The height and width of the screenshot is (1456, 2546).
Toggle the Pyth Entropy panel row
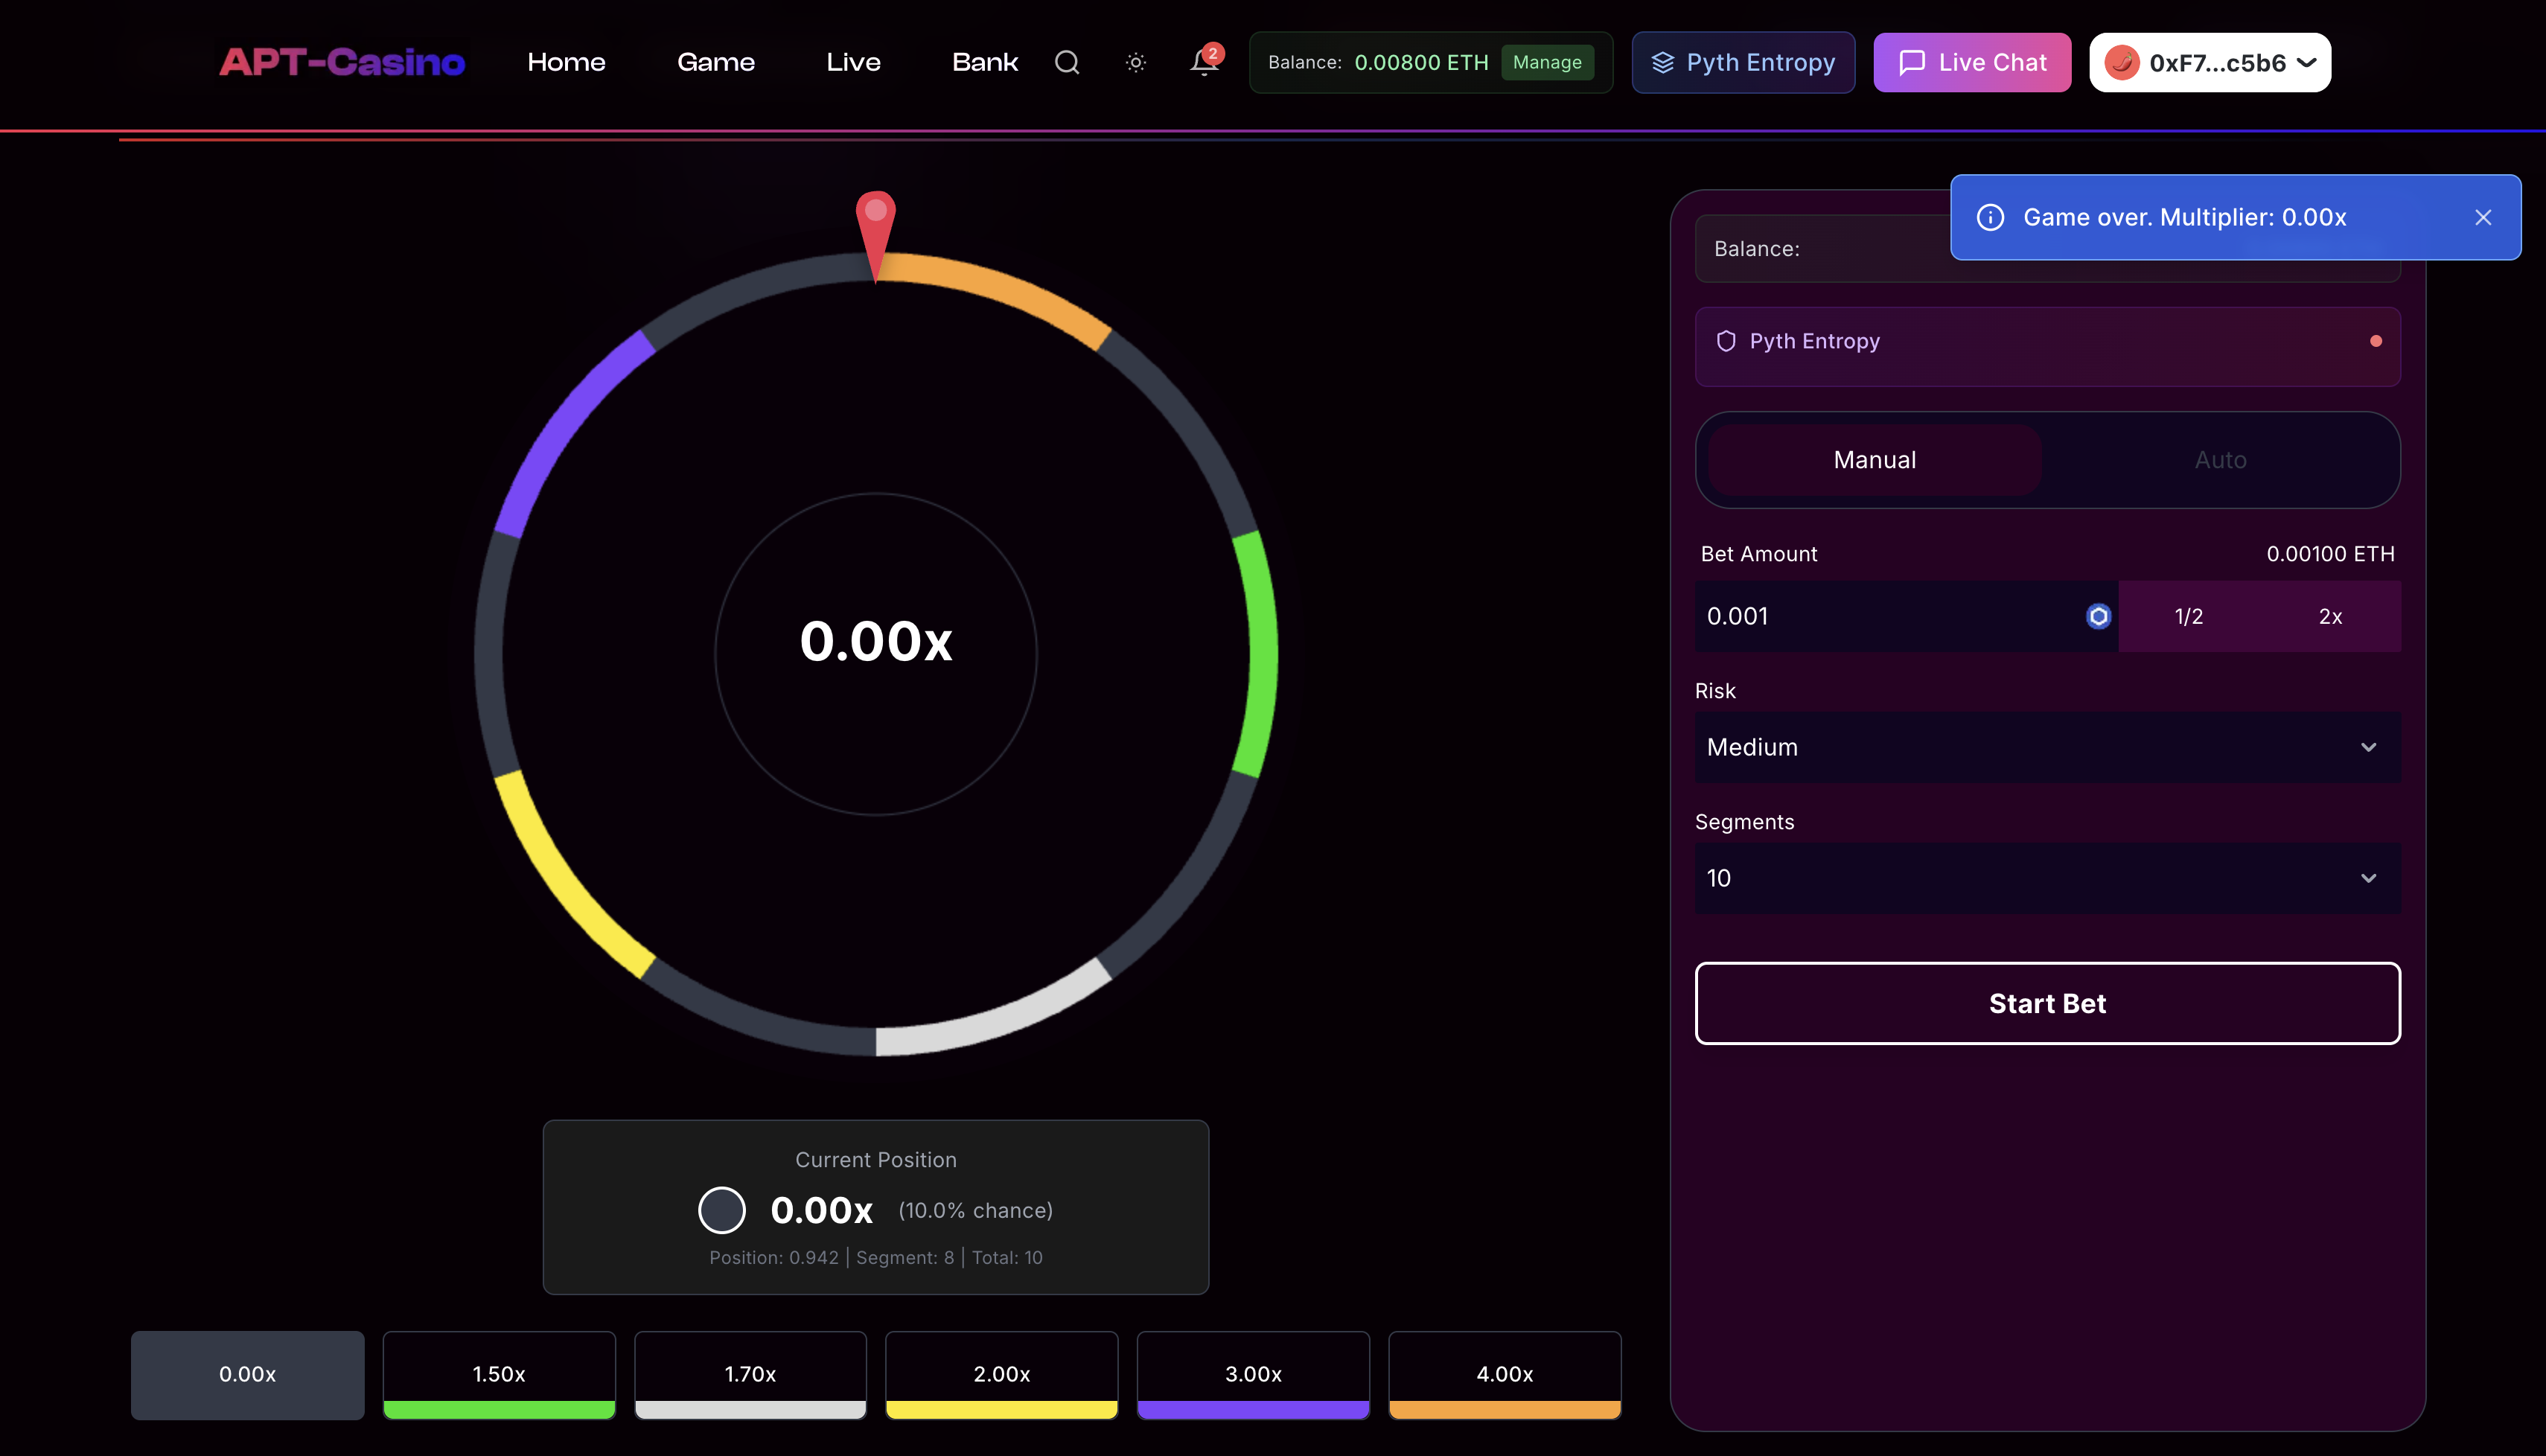pos(2047,342)
